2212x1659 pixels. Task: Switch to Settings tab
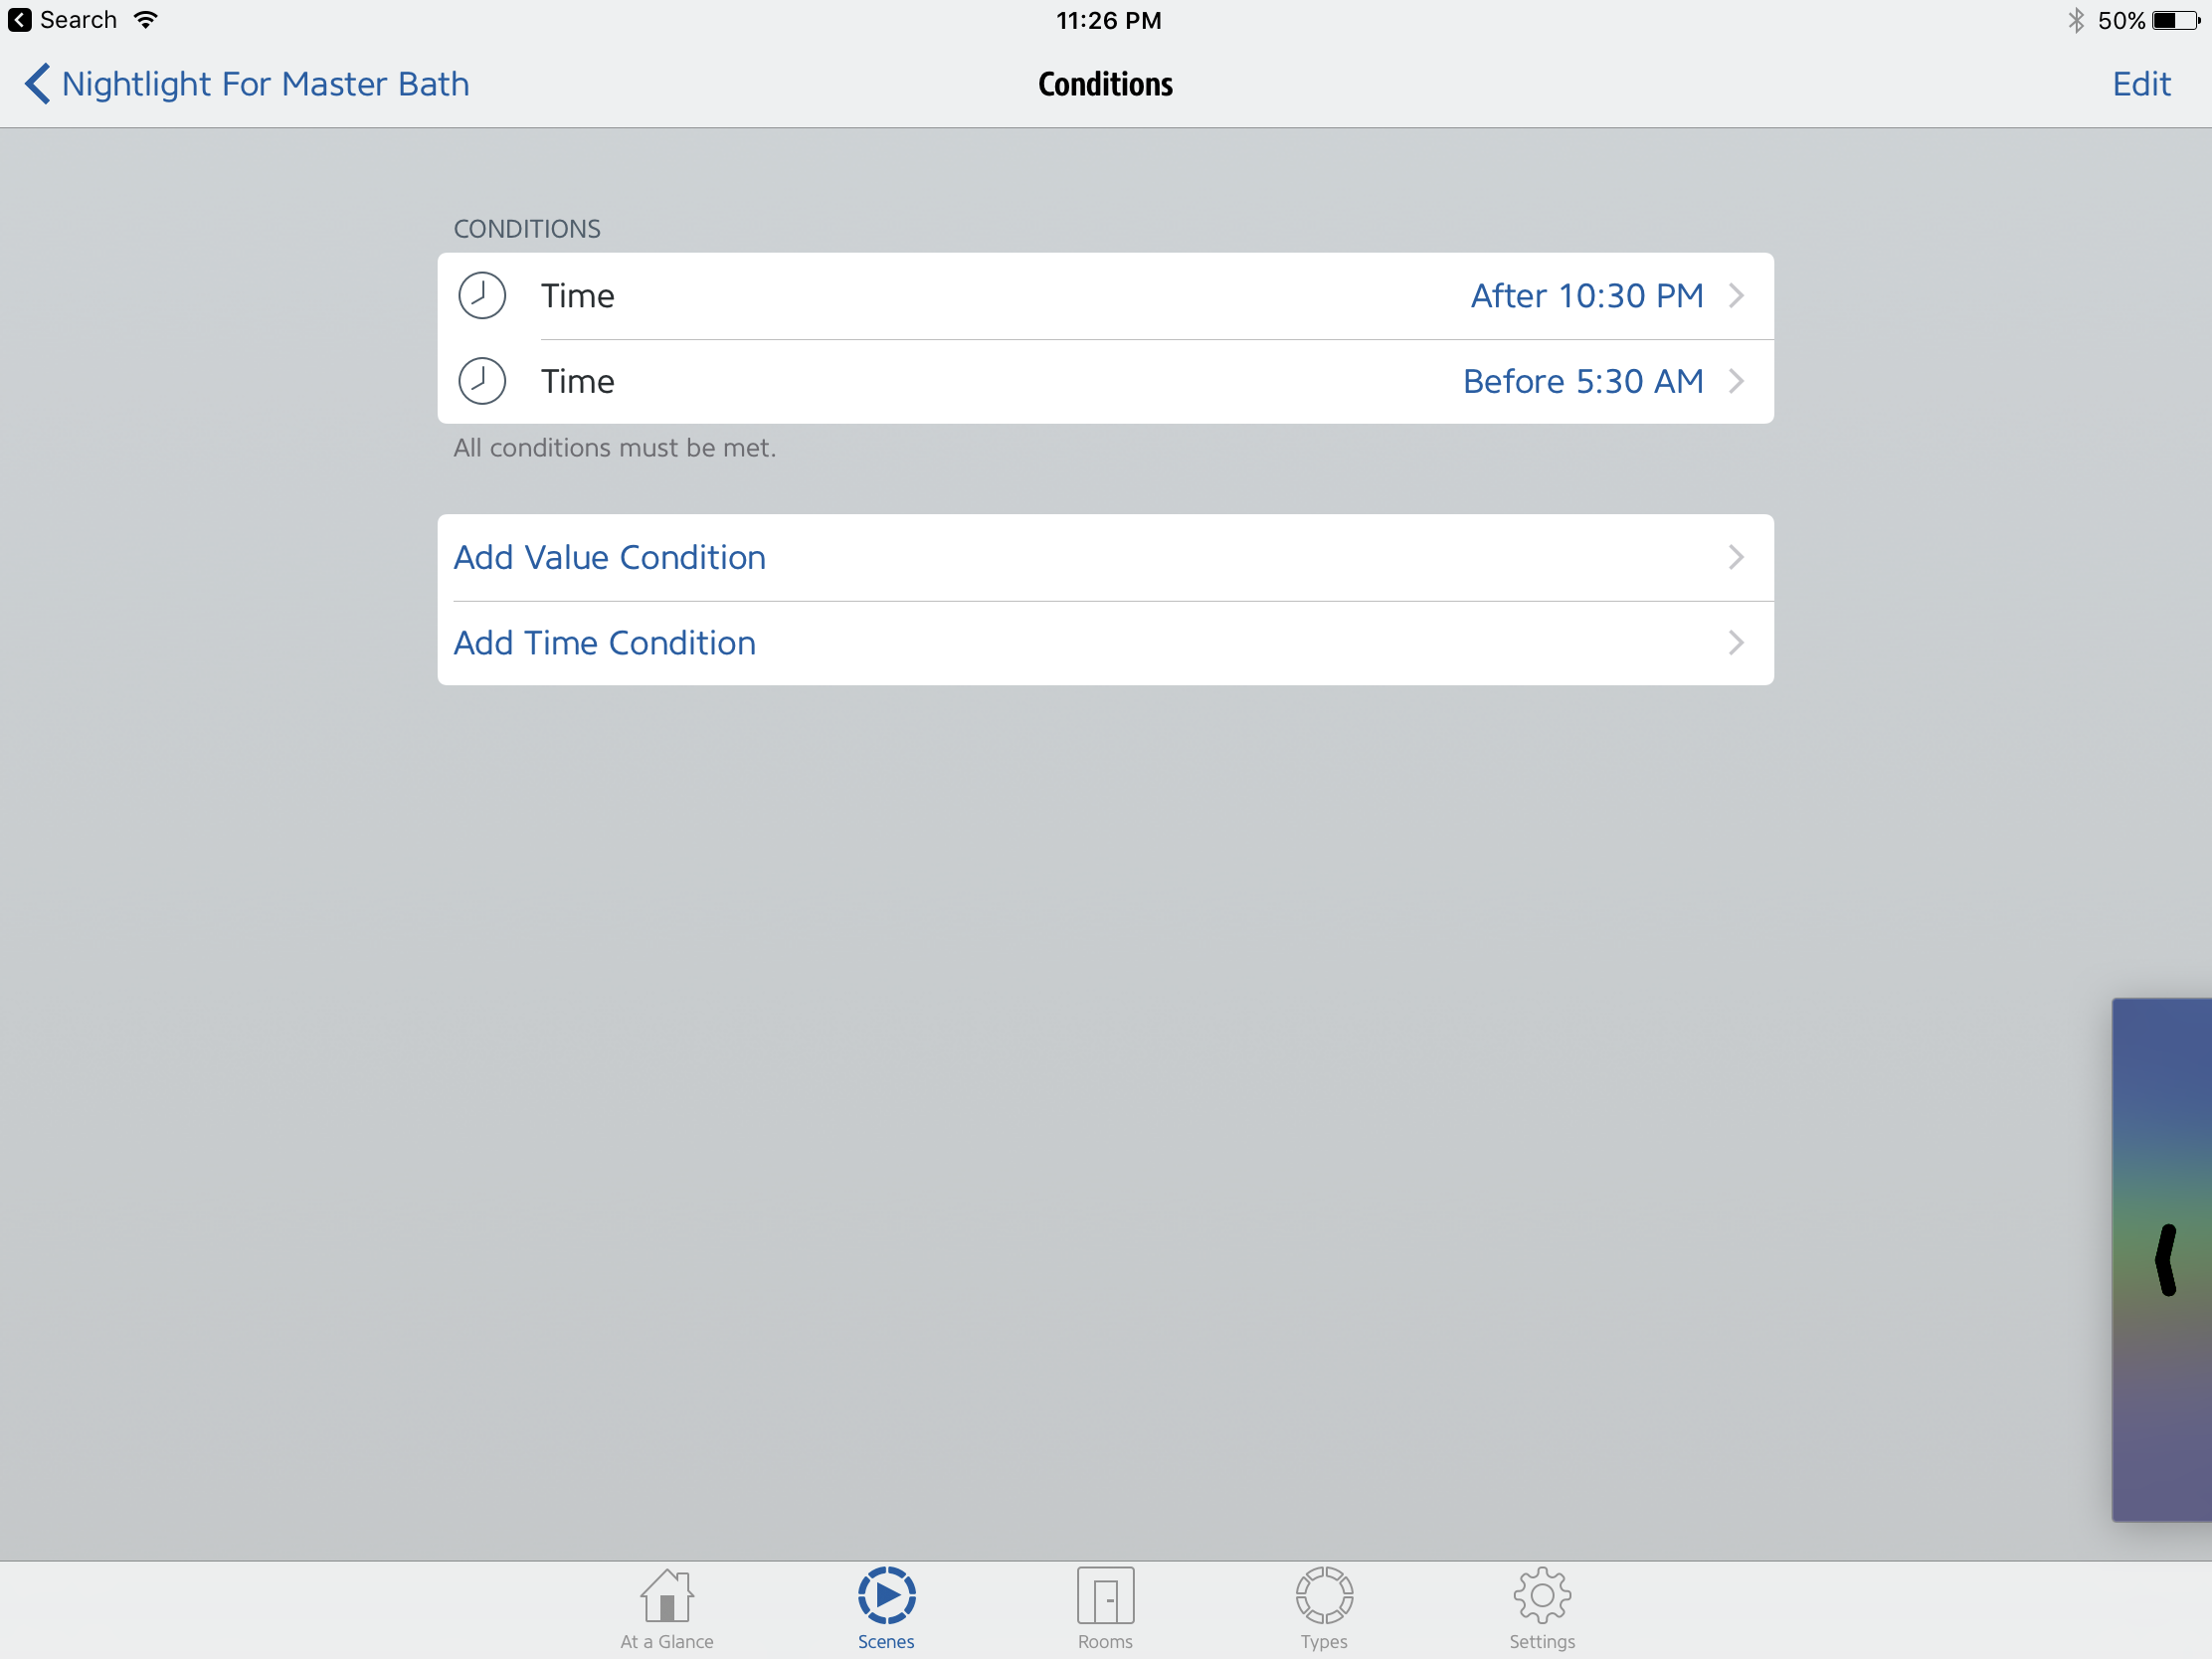click(x=1542, y=1608)
